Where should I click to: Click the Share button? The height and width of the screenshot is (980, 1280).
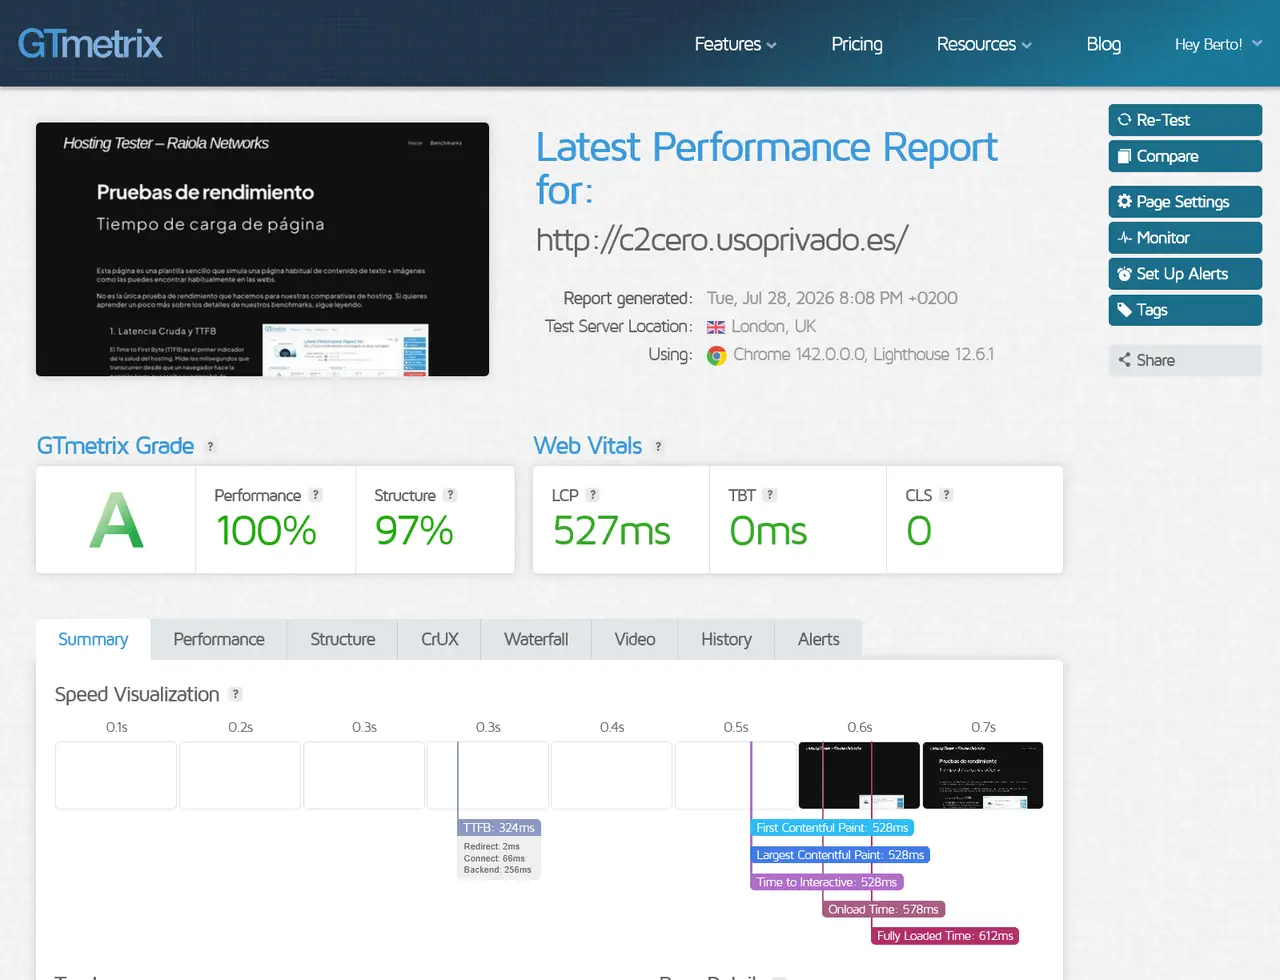[x=1185, y=360]
